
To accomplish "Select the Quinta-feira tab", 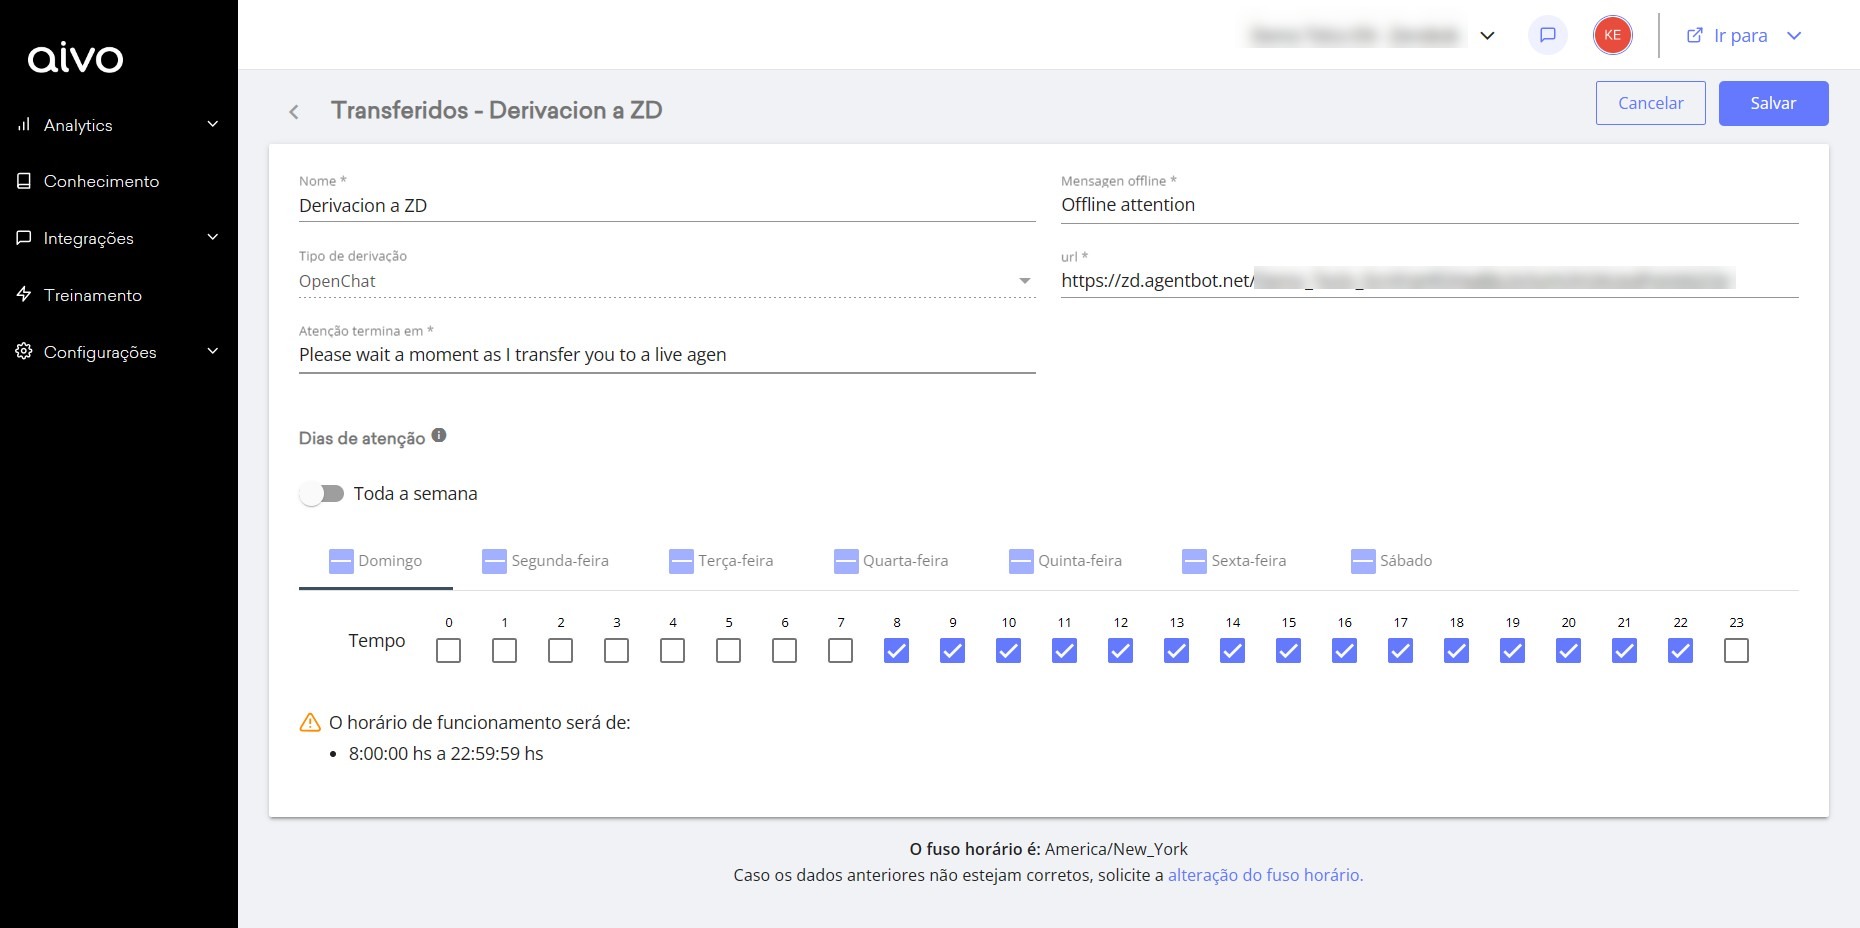I will 1066,561.
